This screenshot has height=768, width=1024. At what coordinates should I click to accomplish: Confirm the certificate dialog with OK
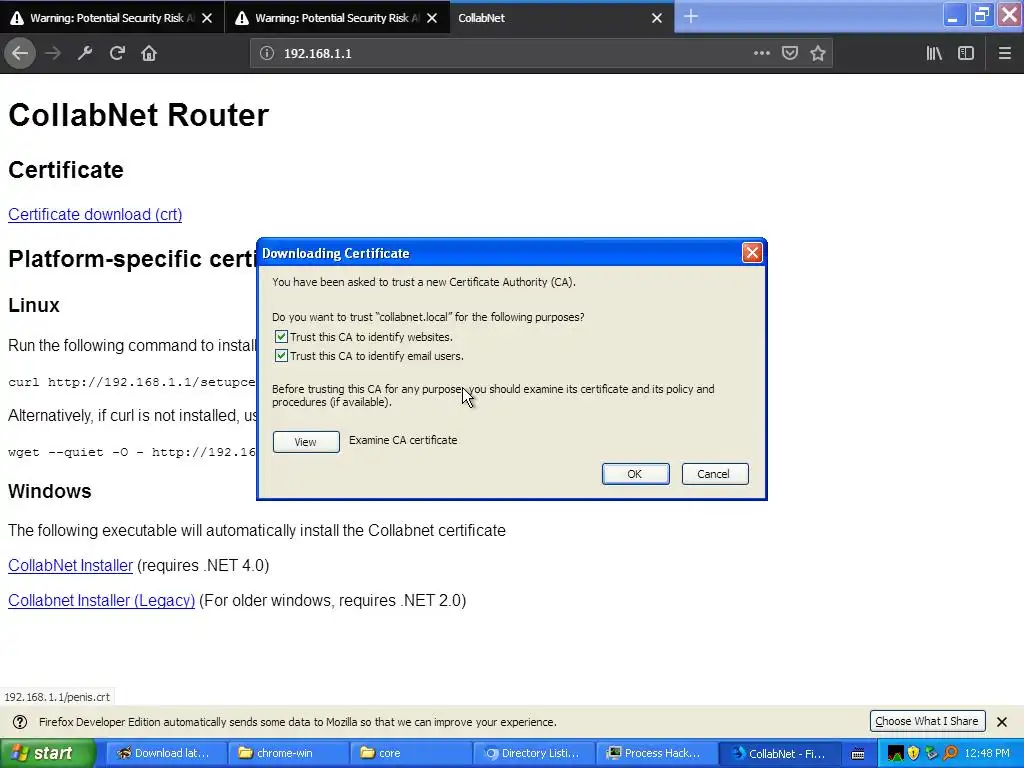coord(635,474)
